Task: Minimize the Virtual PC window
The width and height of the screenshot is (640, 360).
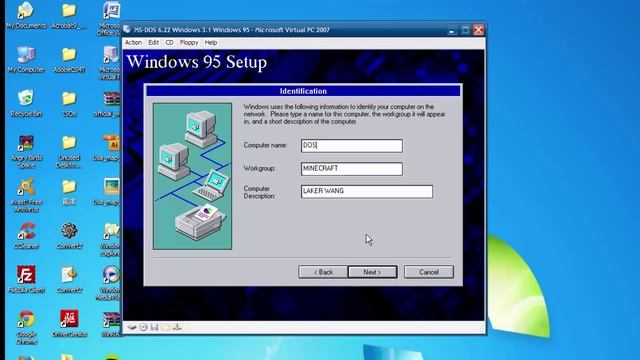Action: (x=452, y=30)
